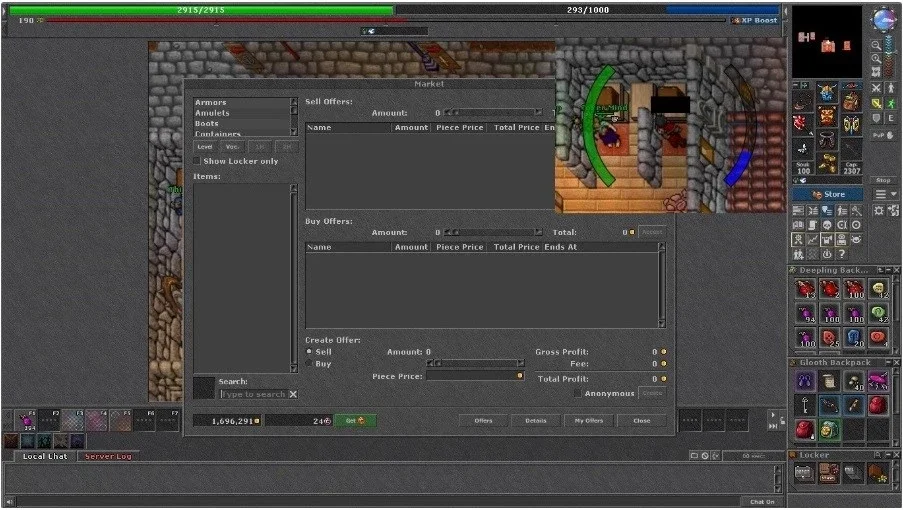903x510 pixels.
Task: Open My Offers in the Market
Action: tap(589, 421)
